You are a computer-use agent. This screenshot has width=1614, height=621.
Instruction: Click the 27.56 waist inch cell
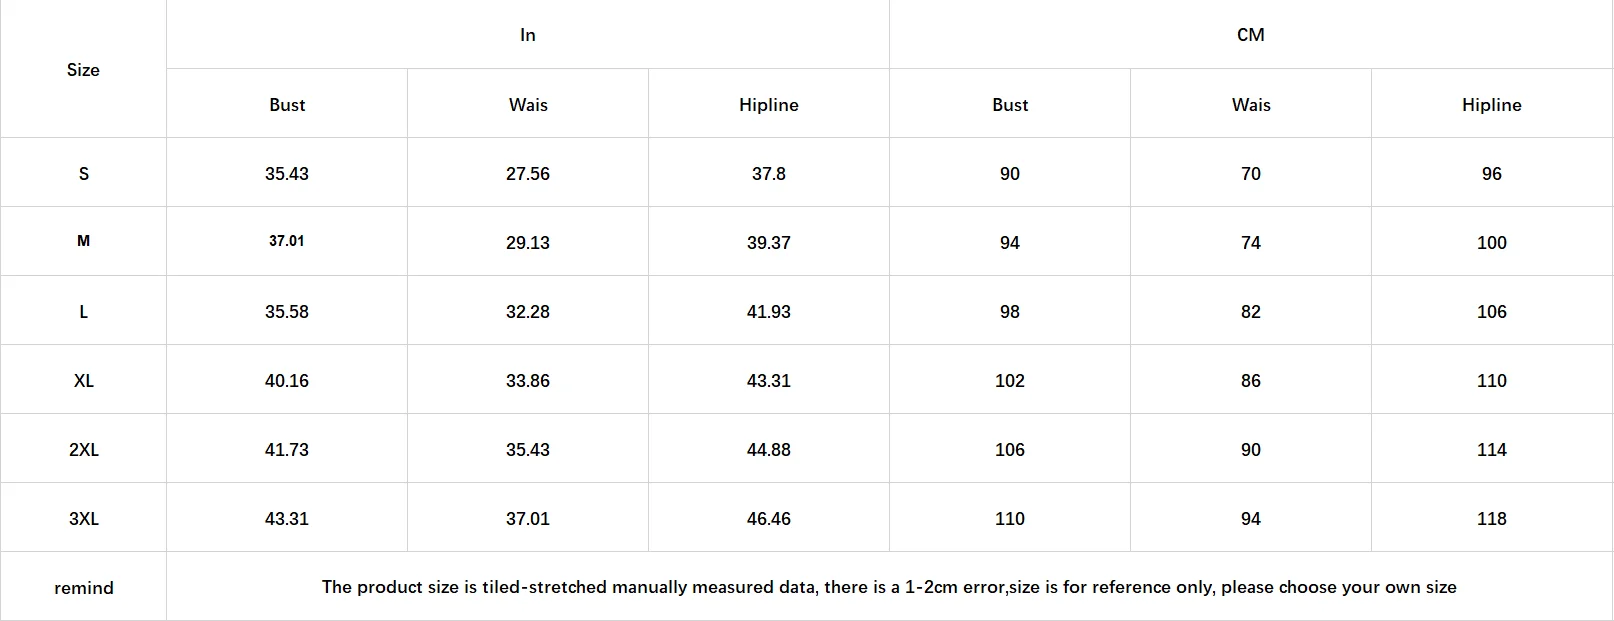528,173
